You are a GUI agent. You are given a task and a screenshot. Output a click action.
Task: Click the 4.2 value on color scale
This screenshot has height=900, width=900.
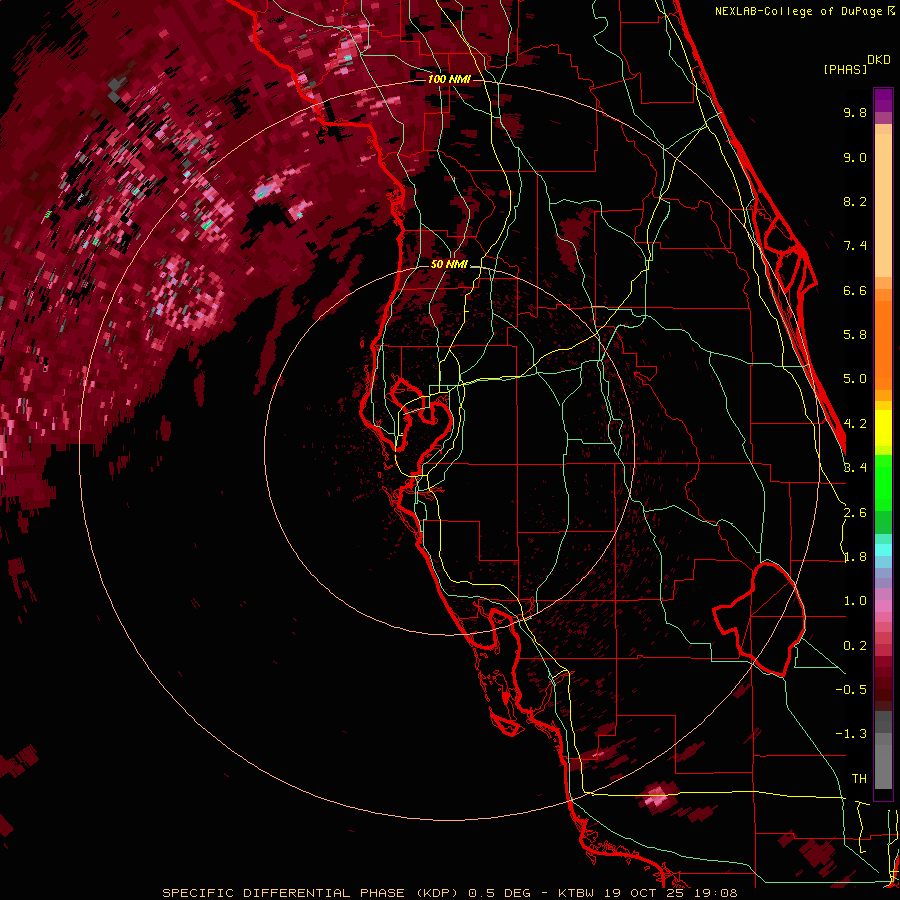click(x=855, y=424)
